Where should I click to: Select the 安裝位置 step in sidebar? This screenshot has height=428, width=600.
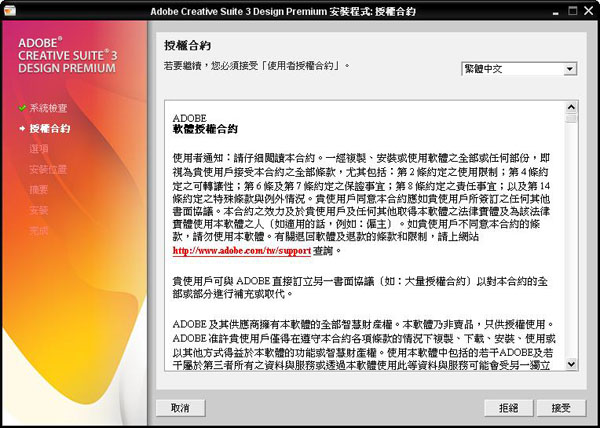point(48,169)
